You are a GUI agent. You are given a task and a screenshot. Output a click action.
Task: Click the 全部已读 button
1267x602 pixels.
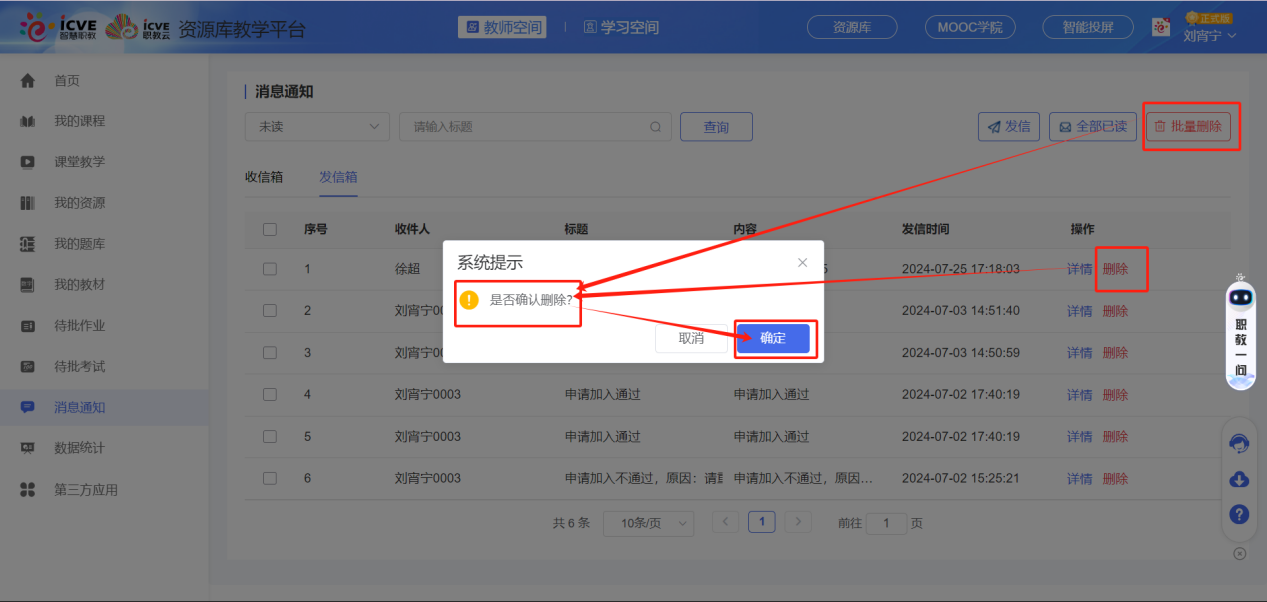tap(1093, 127)
